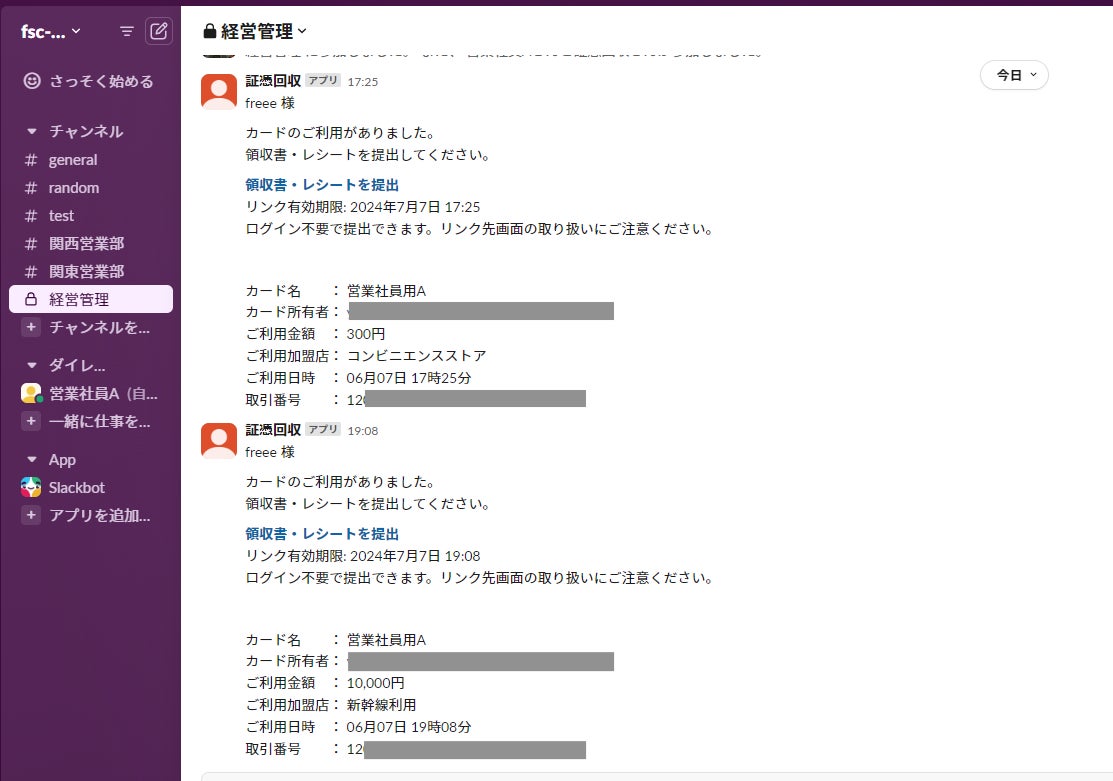Collapse the App section in the sidebar

pos(31,460)
